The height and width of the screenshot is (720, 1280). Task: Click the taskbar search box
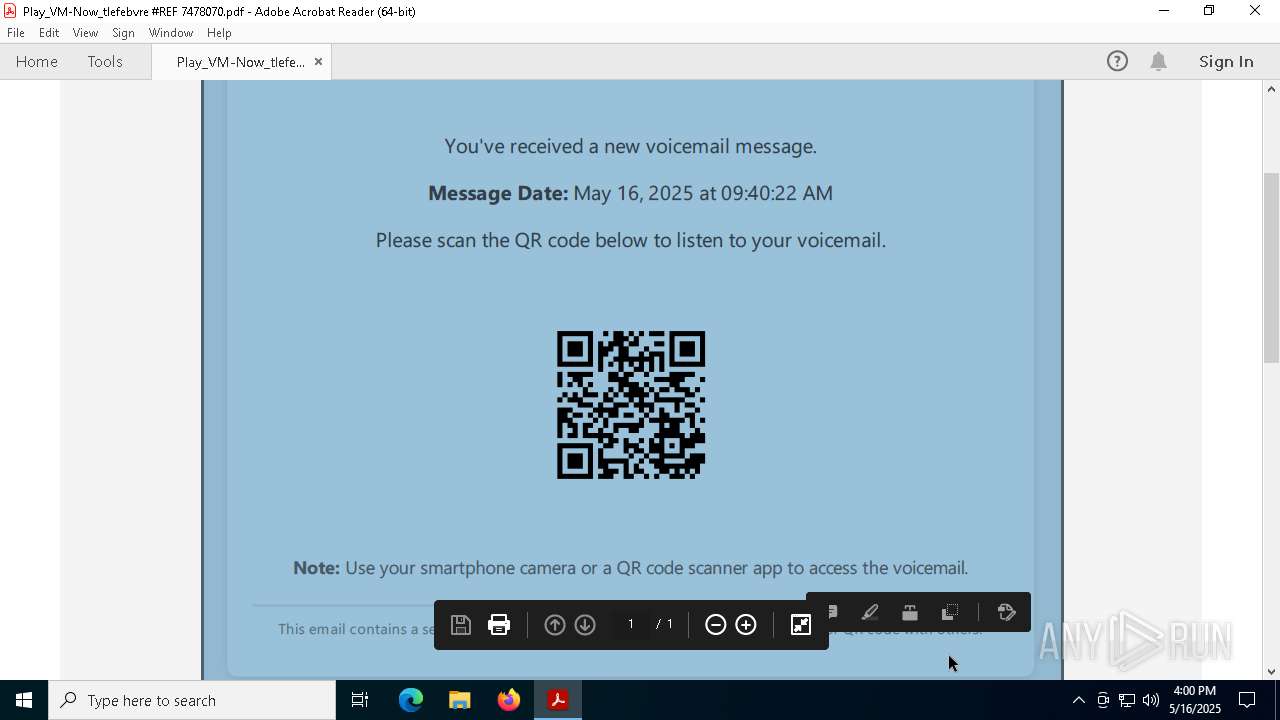click(192, 700)
